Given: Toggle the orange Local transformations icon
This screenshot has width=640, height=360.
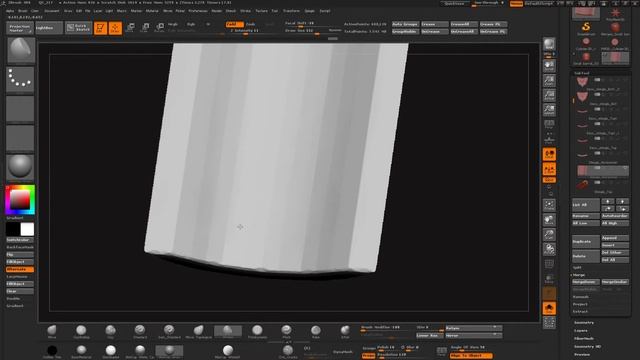Looking at the screenshot, I should (549, 154).
